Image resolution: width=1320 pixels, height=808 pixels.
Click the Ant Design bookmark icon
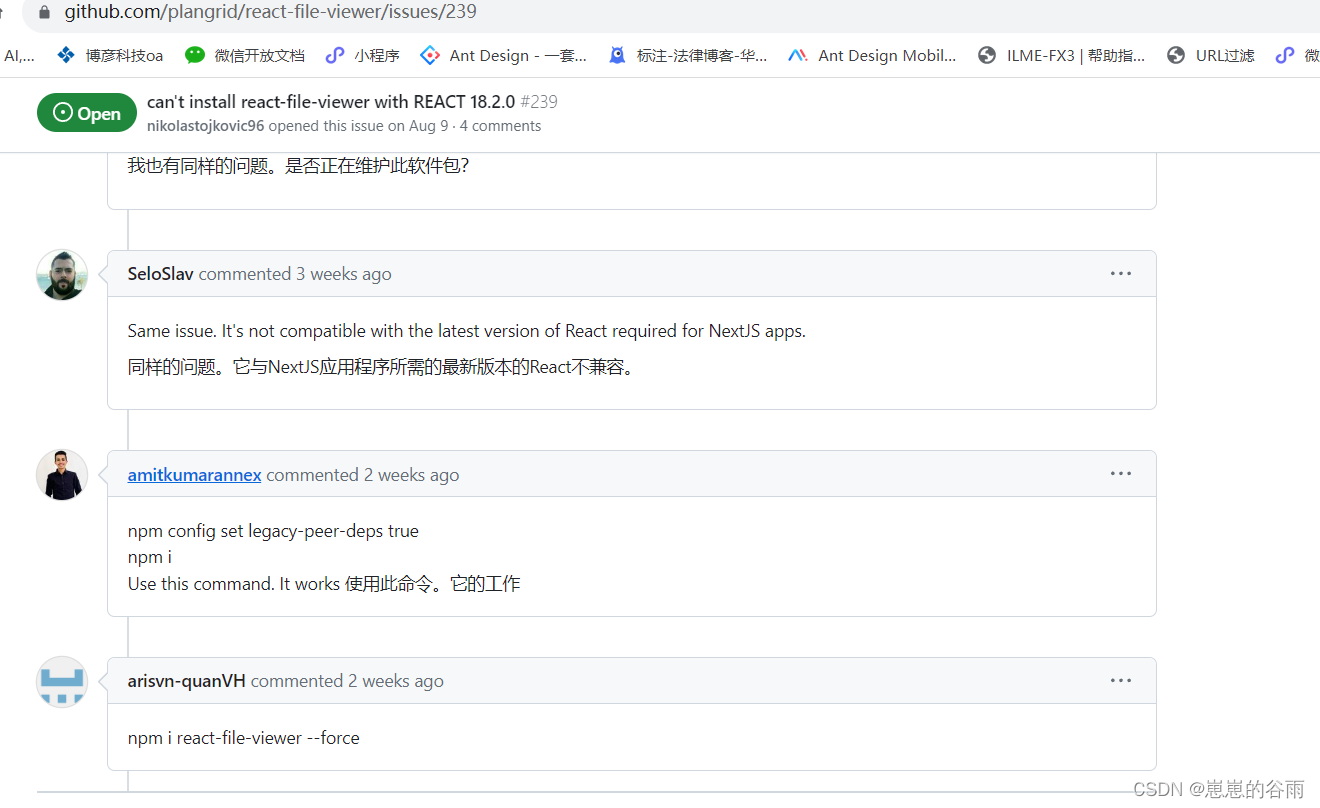point(429,55)
